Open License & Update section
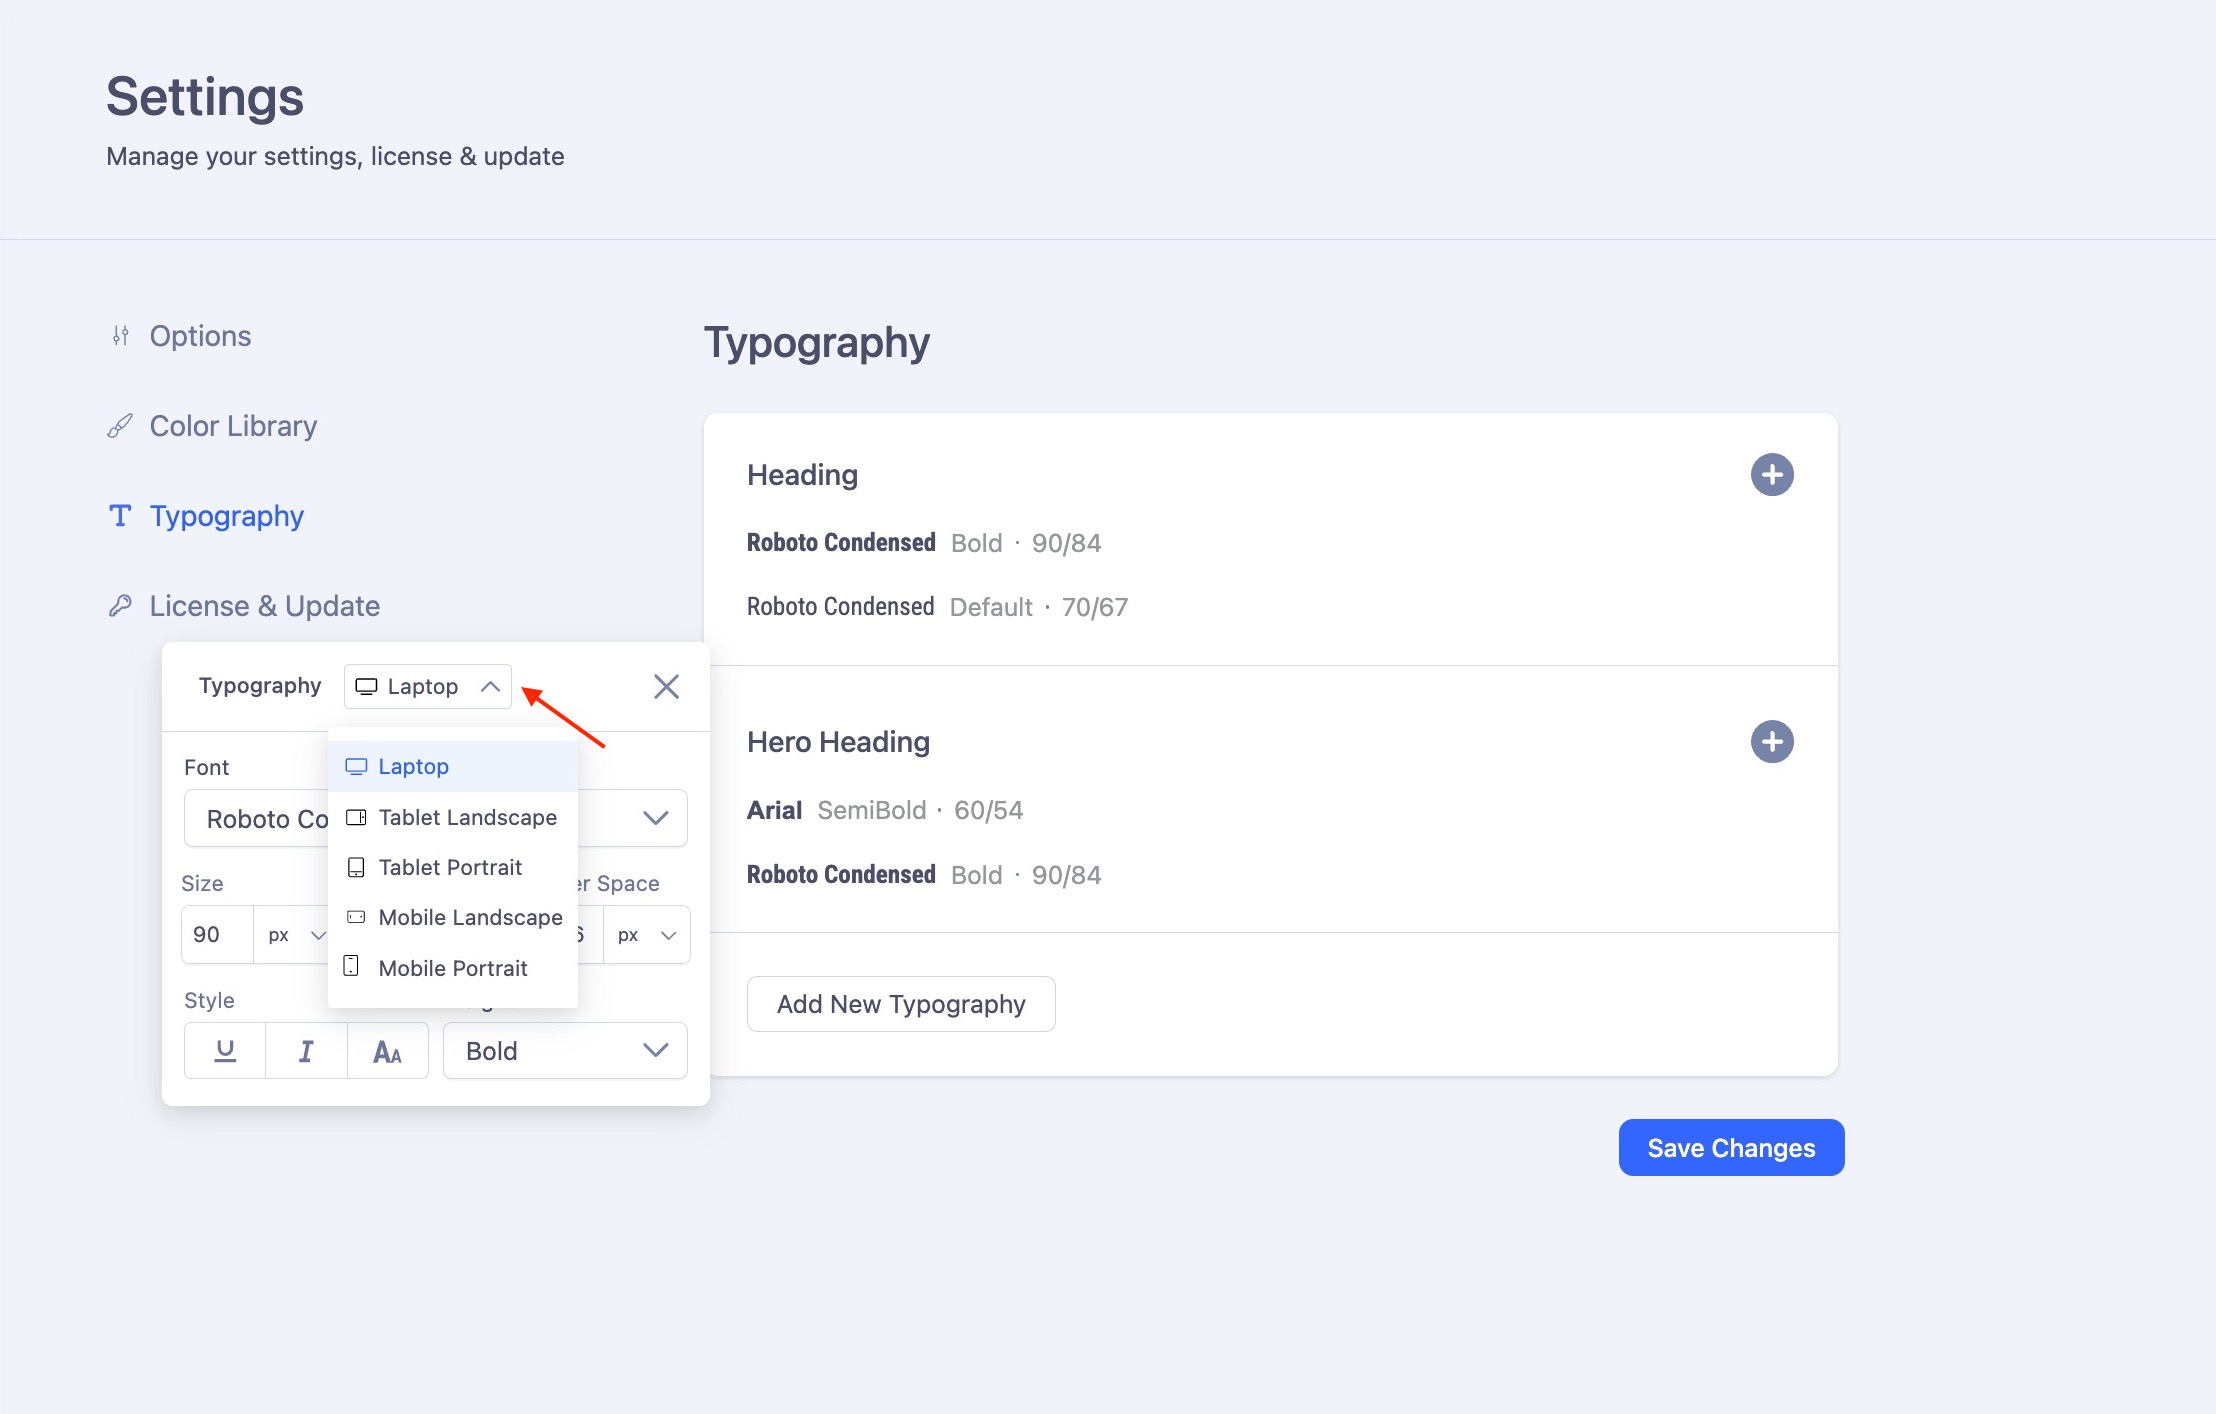The width and height of the screenshot is (2216, 1414). [x=264, y=606]
